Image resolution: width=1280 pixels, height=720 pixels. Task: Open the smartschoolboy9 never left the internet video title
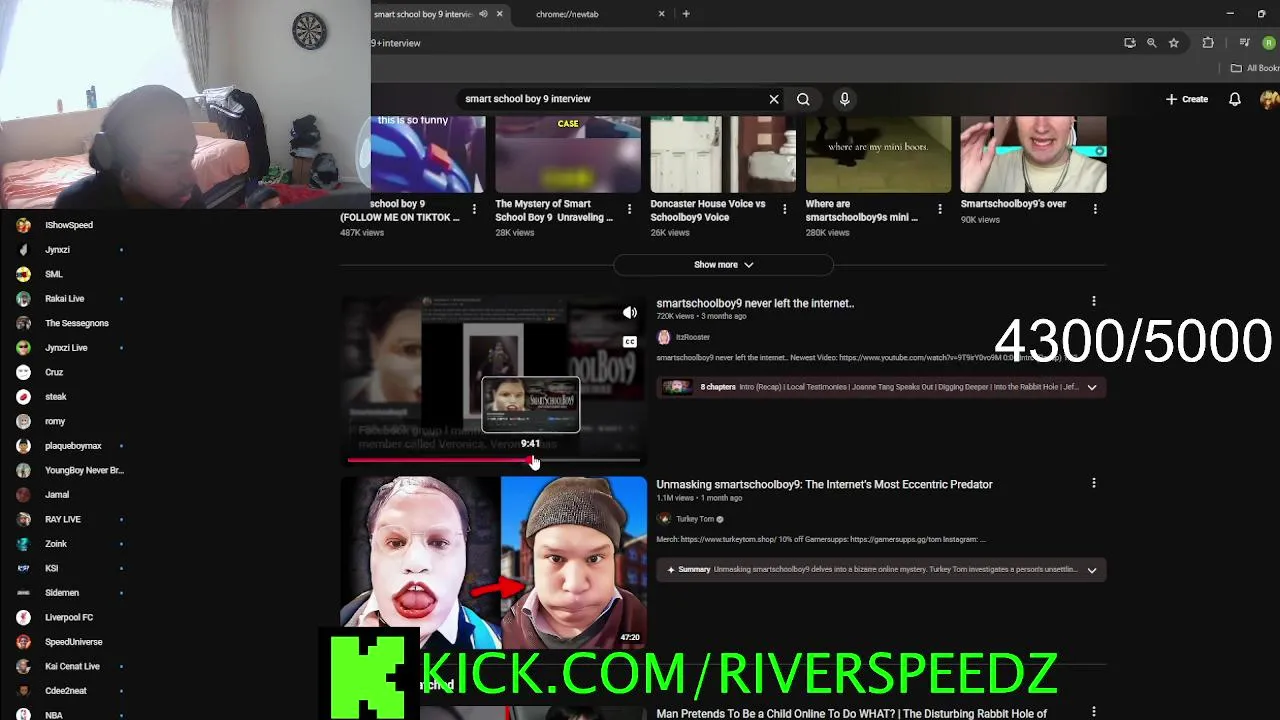[x=755, y=303]
